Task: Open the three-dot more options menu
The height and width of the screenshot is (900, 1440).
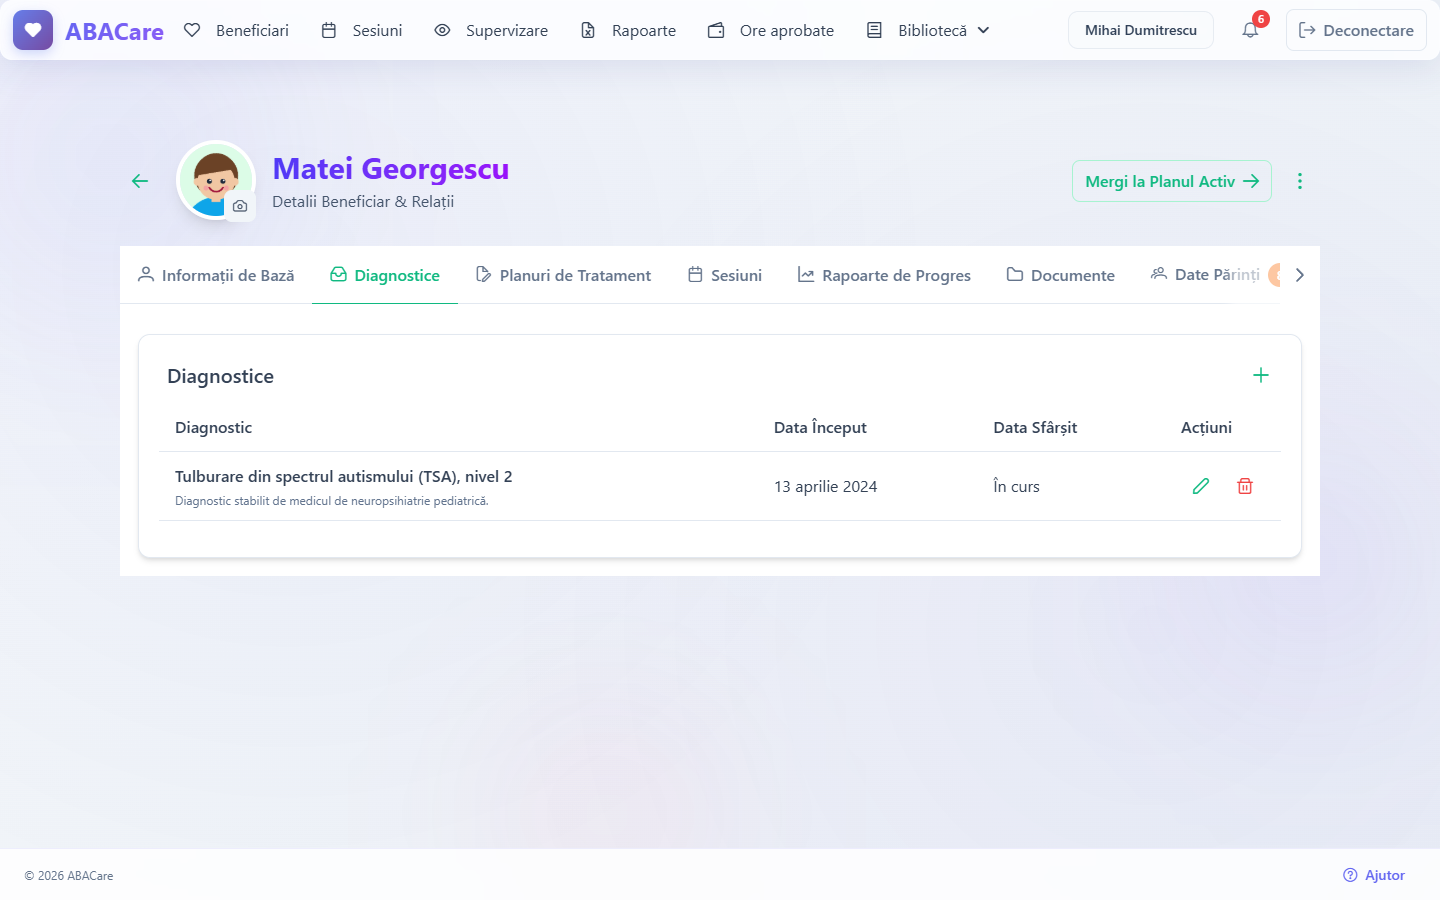Action: 1300,181
